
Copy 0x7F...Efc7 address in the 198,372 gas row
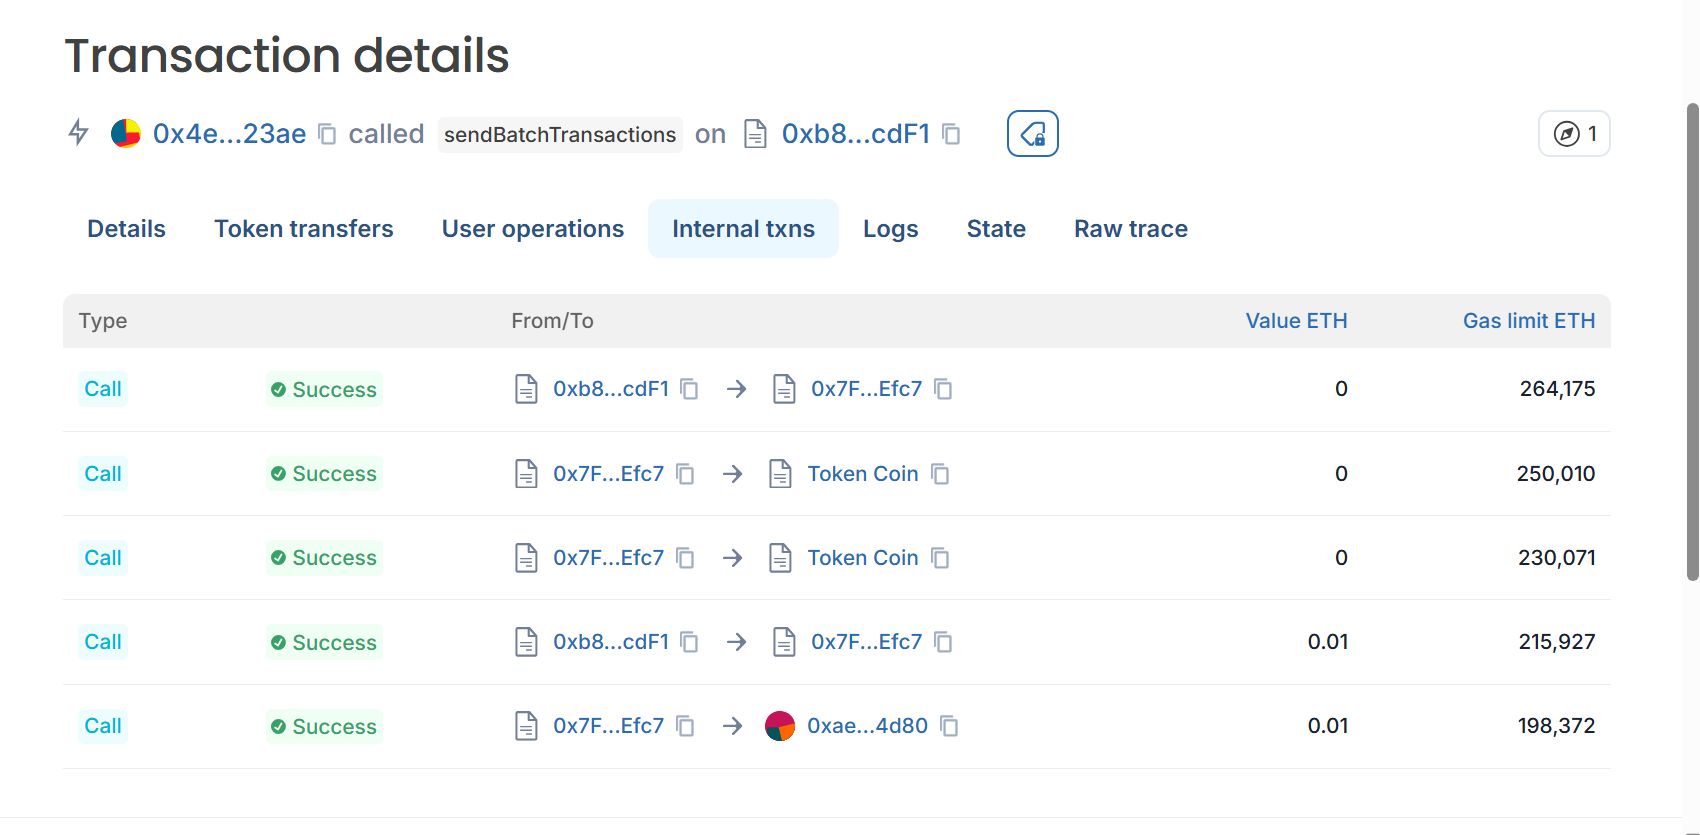[x=685, y=726]
